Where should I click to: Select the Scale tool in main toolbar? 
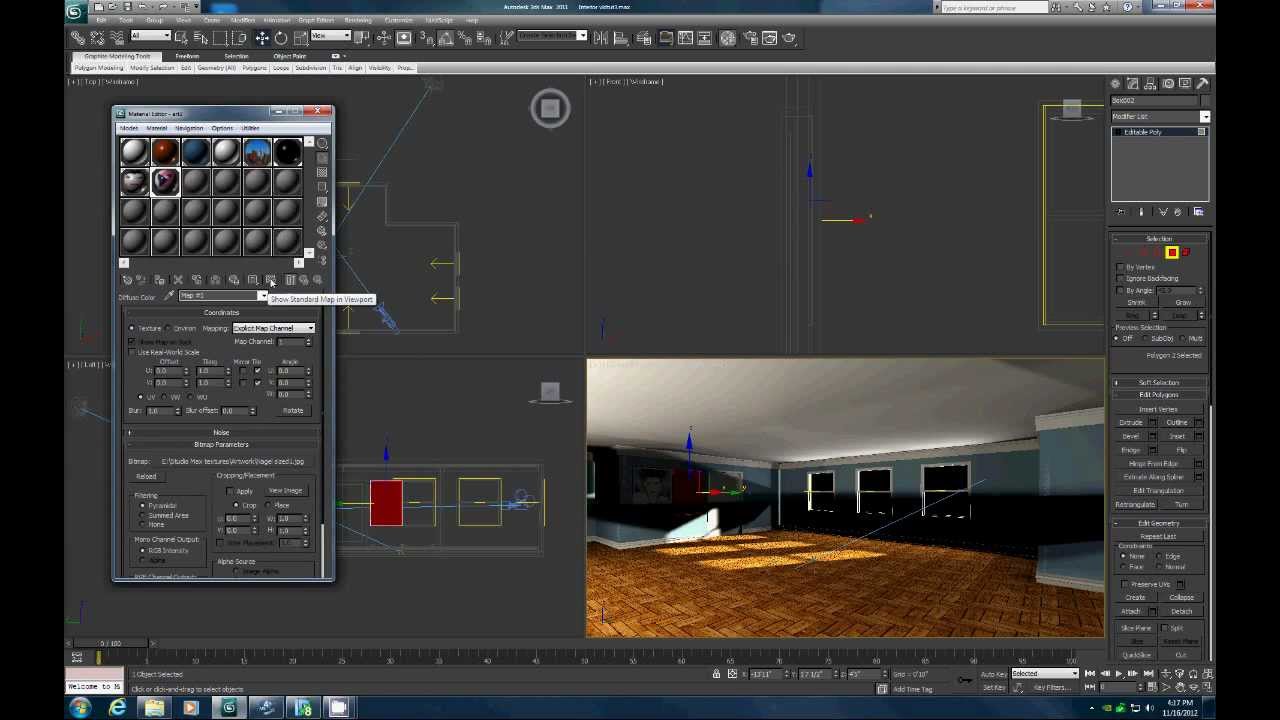(300, 38)
